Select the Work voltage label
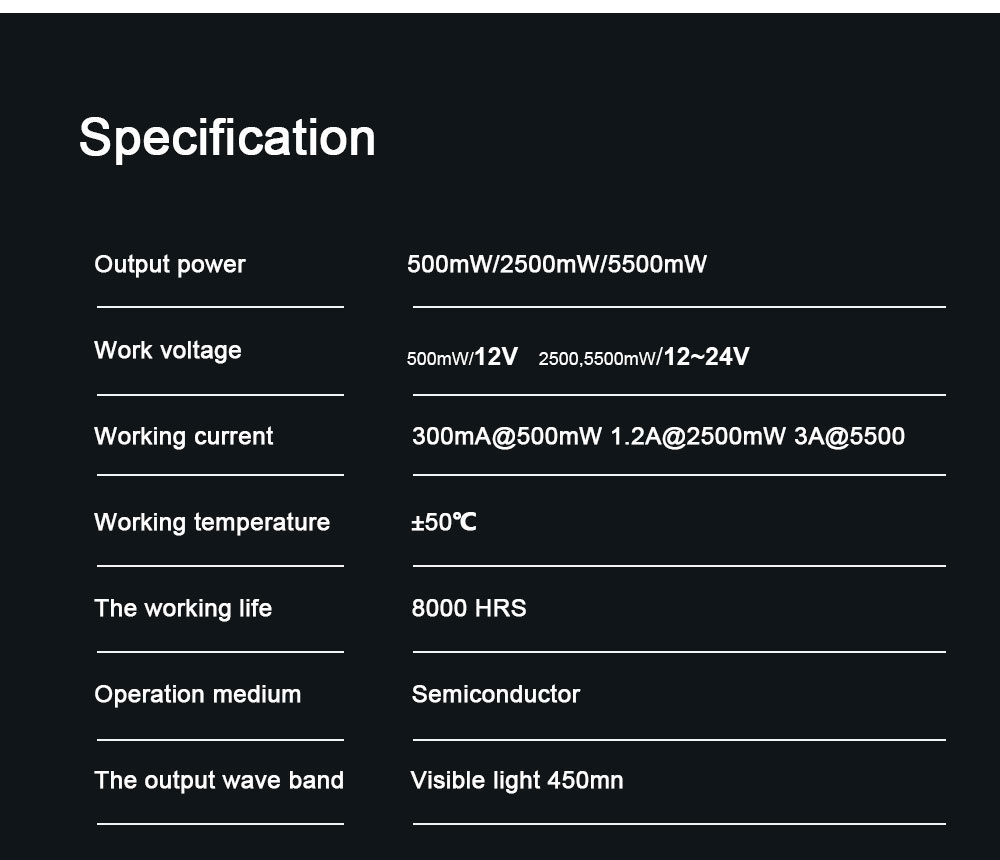The image size is (1000, 860). [168, 350]
